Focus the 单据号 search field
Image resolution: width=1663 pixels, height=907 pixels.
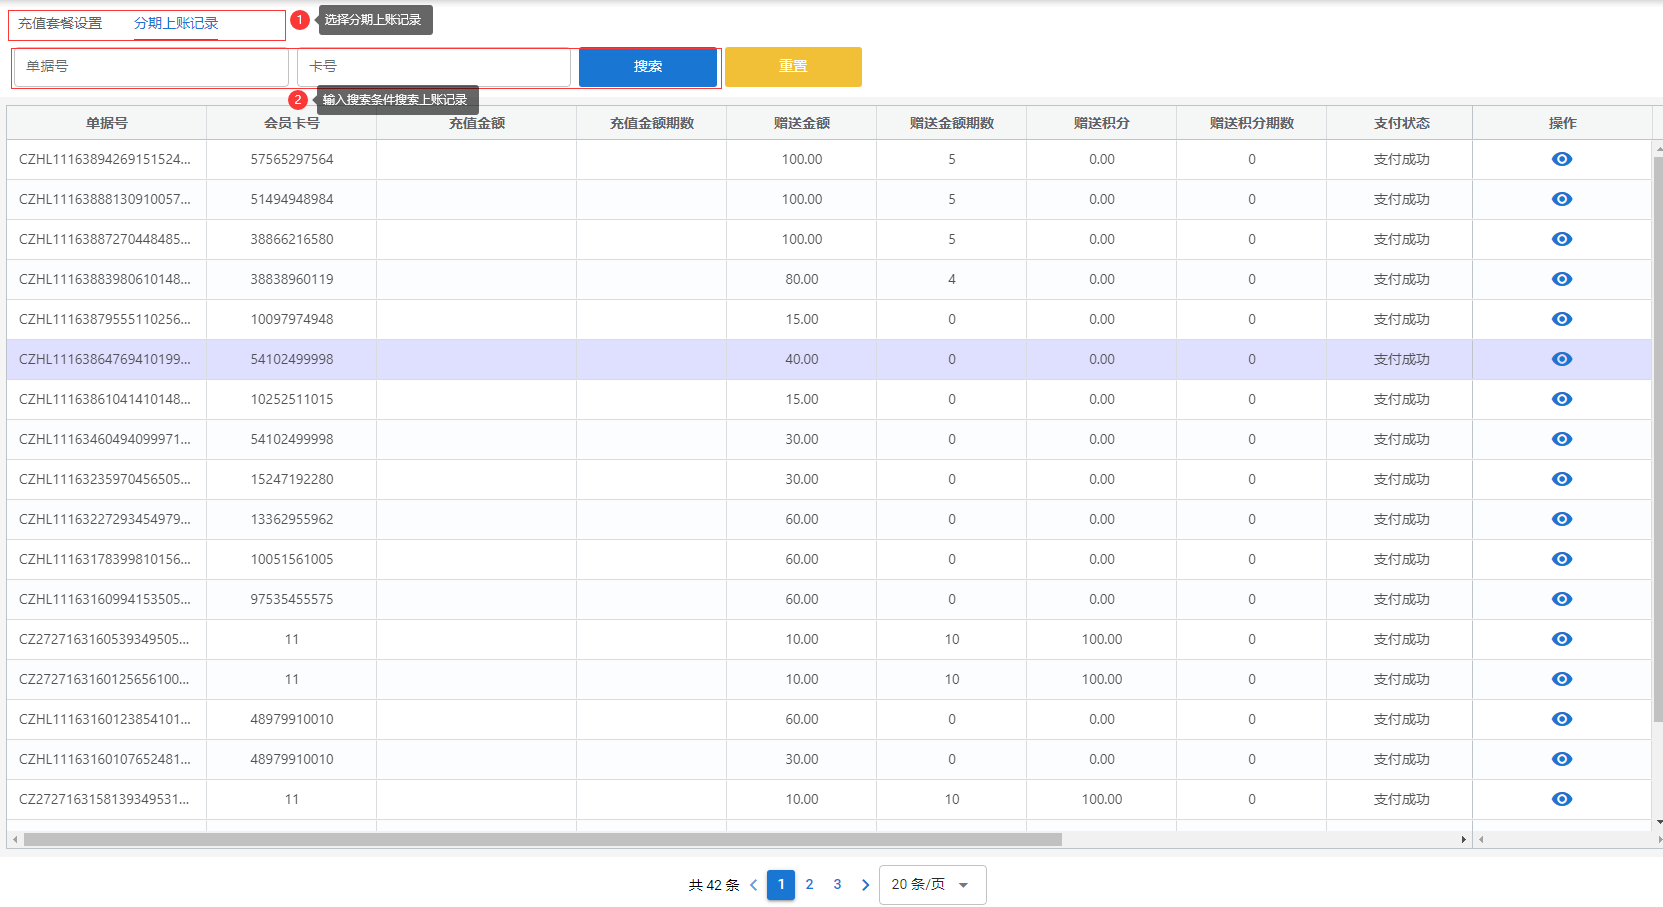point(151,66)
